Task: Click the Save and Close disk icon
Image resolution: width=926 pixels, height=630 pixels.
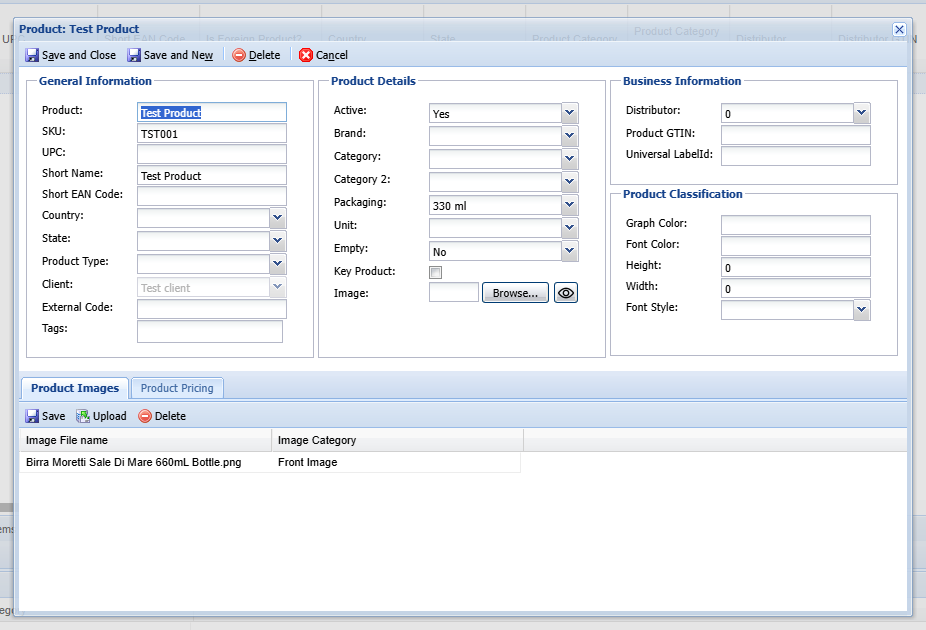Action: (x=31, y=55)
